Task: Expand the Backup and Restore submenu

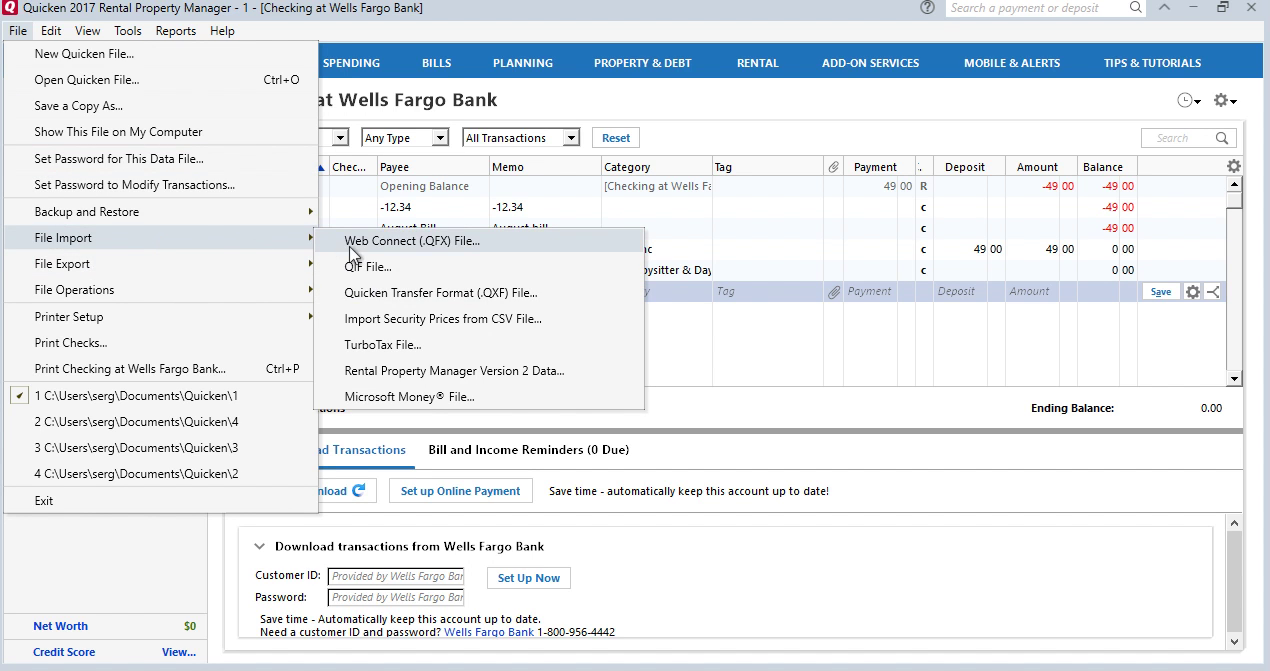Action: [x=160, y=212]
